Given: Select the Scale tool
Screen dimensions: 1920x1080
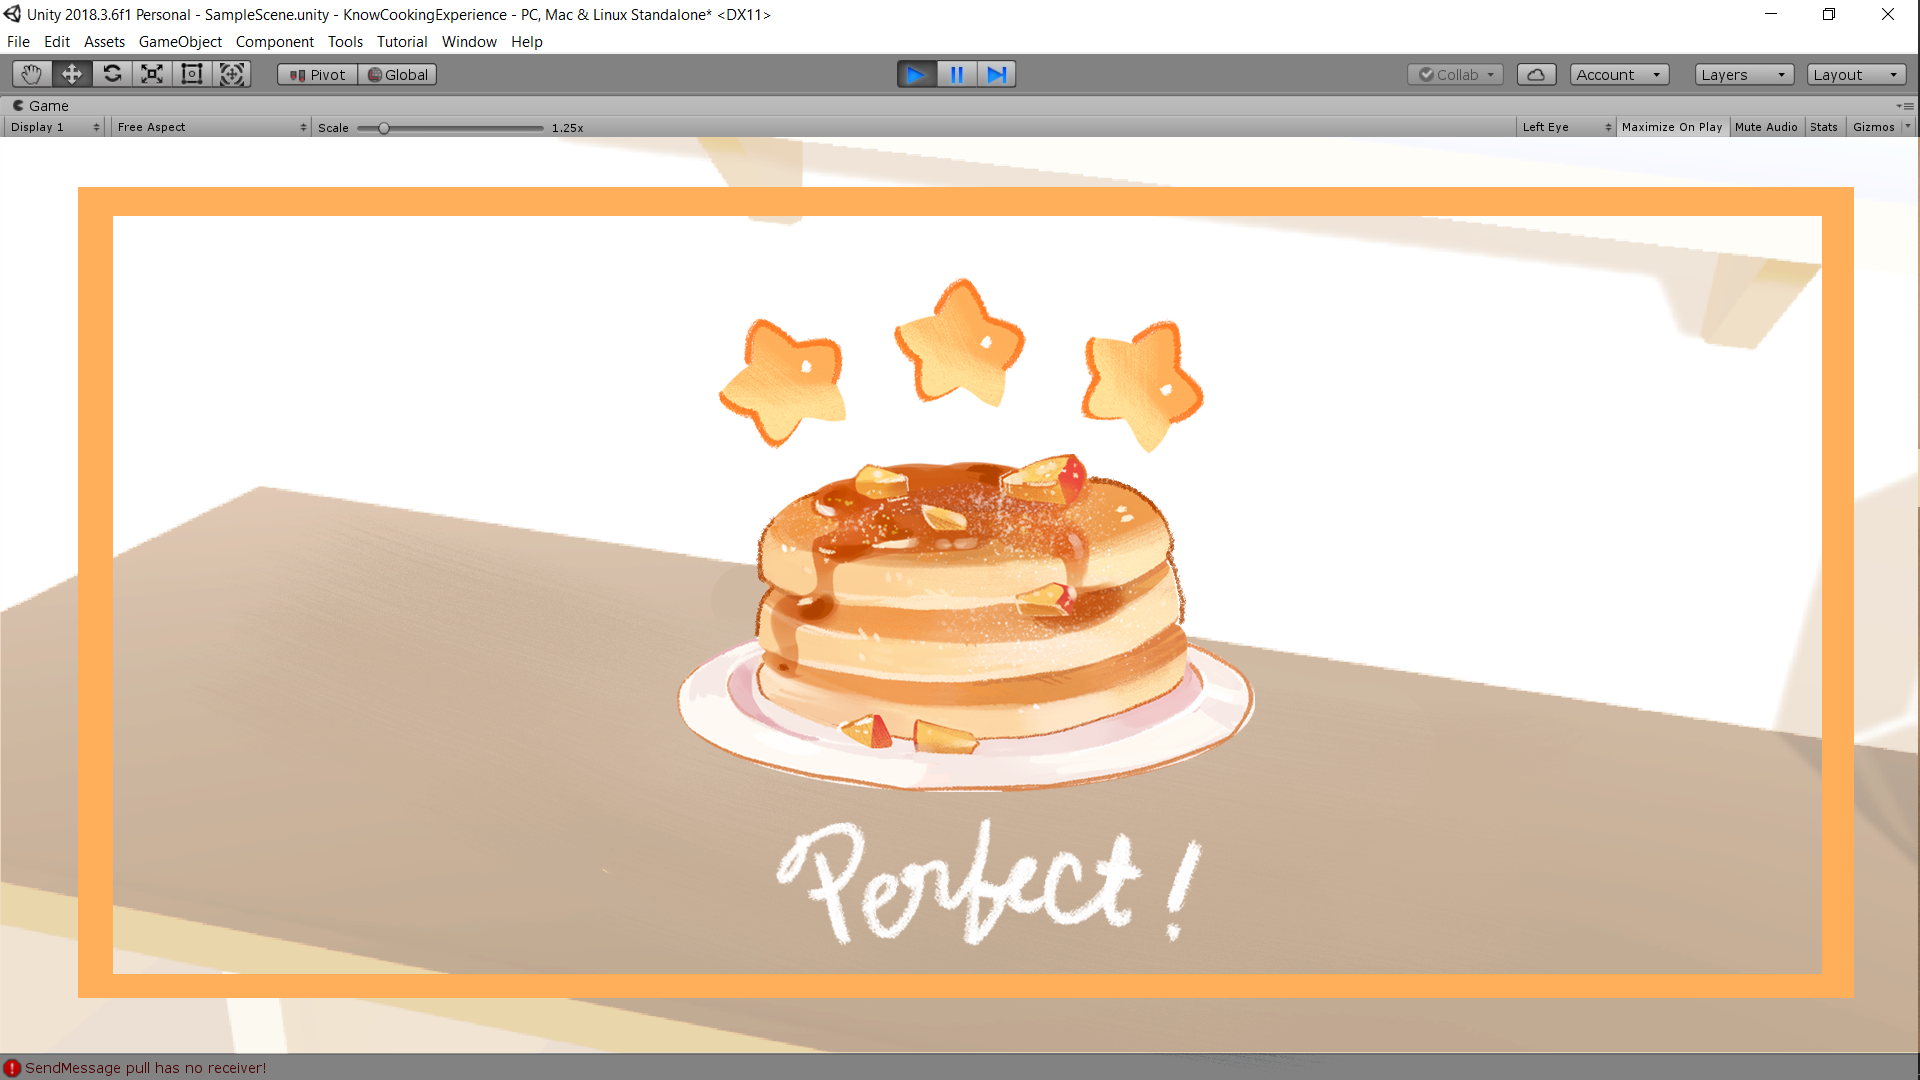Looking at the screenshot, I should (x=152, y=74).
